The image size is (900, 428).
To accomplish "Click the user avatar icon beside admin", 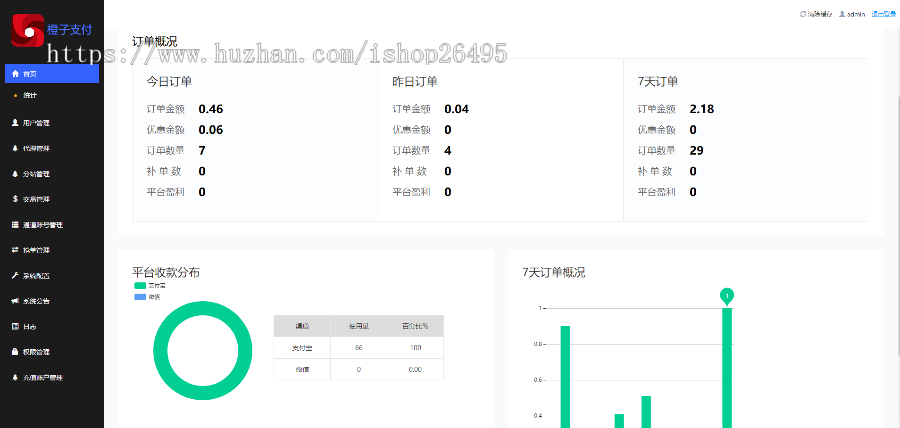I will pos(842,14).
